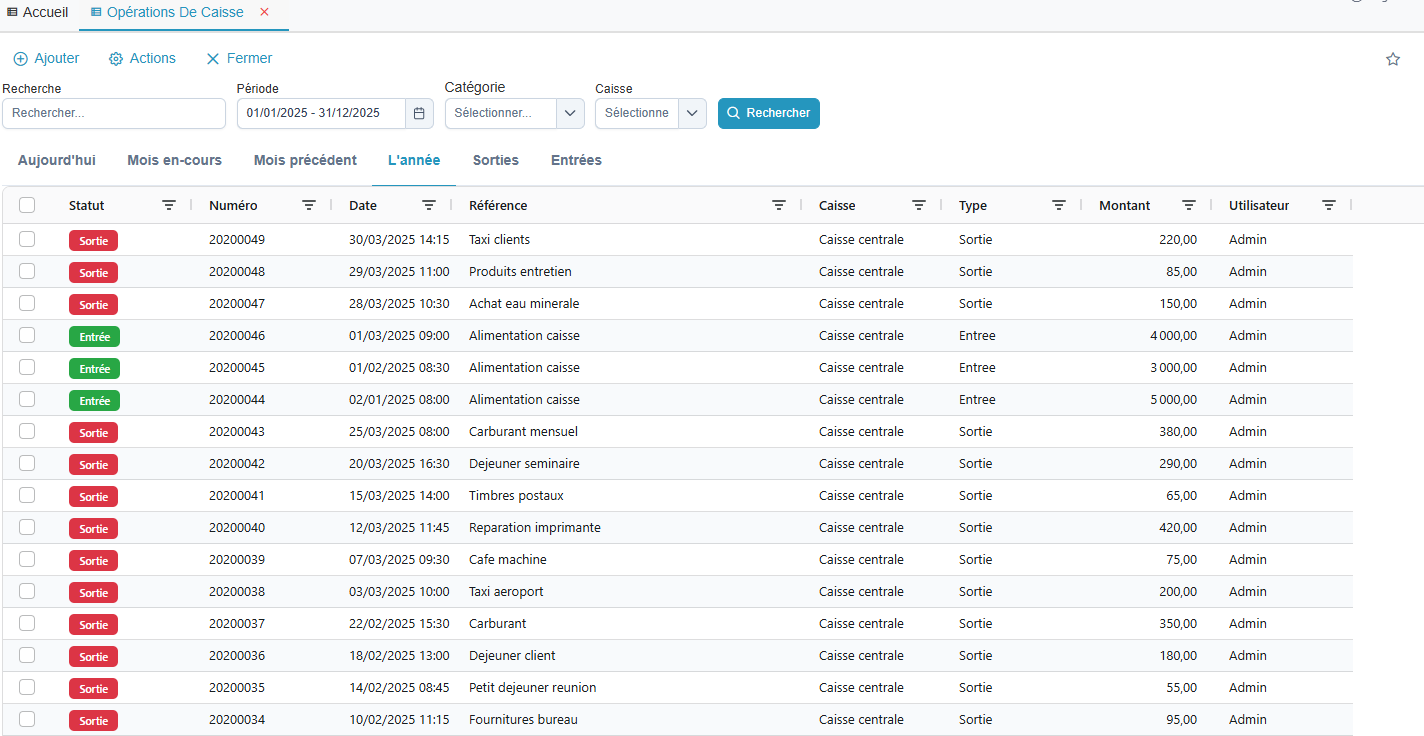The image size is (1424, 736).
Task: Open the Statut column filter icon
Action: pos(169,205)
